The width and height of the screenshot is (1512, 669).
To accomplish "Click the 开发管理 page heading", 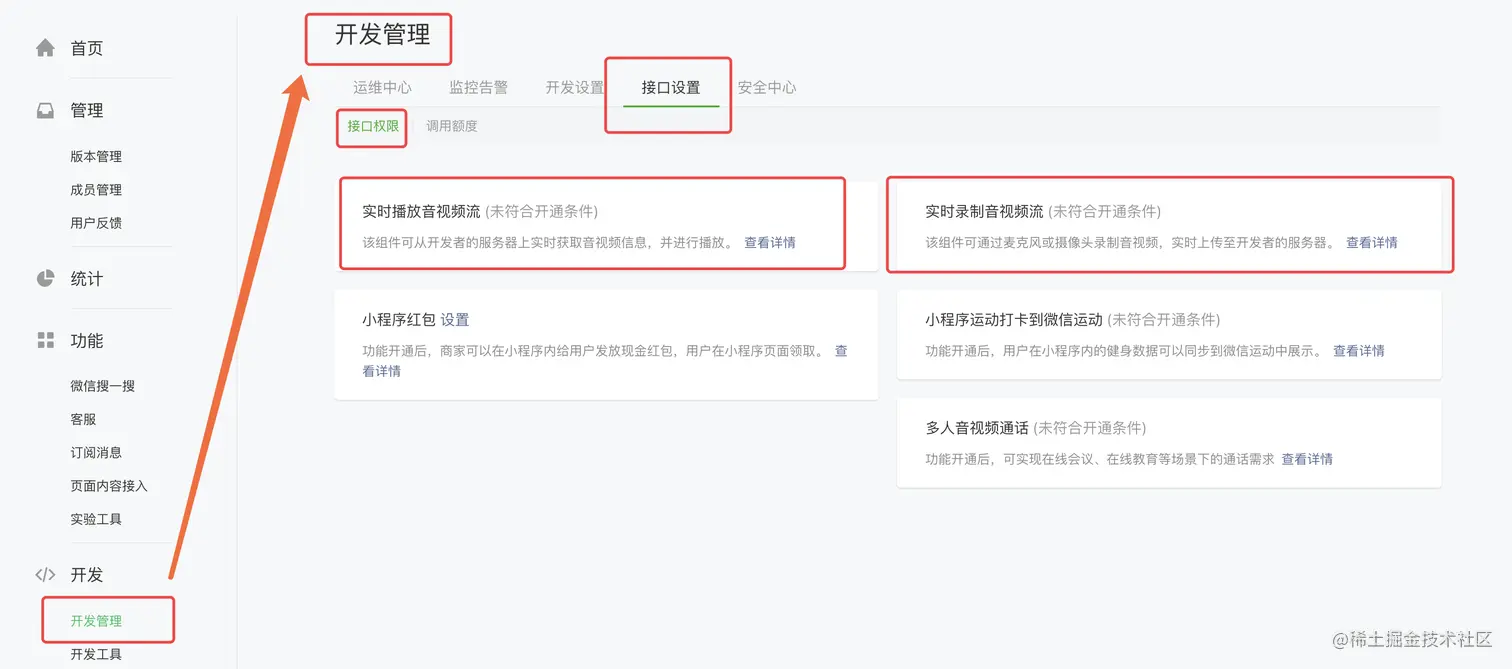I will 382,35.
